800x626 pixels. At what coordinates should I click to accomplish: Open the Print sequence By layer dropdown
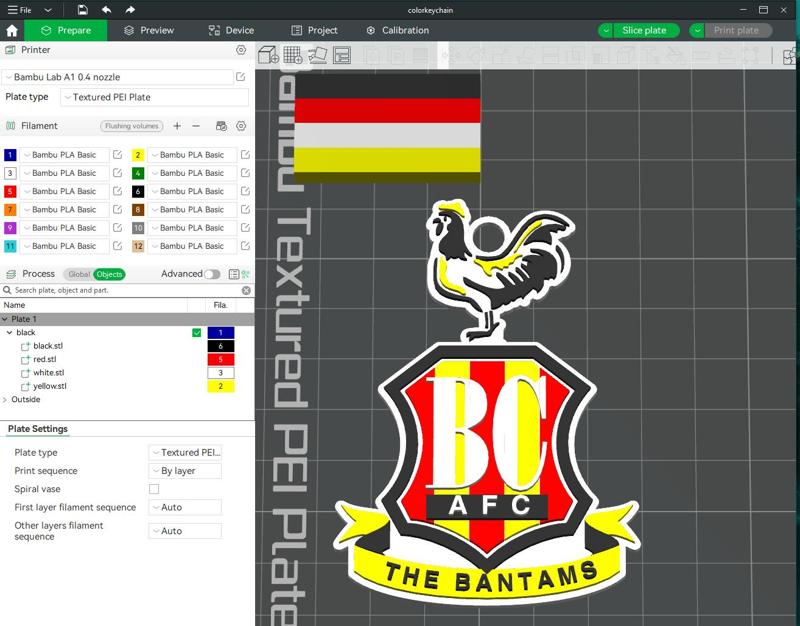click(185, 471)
